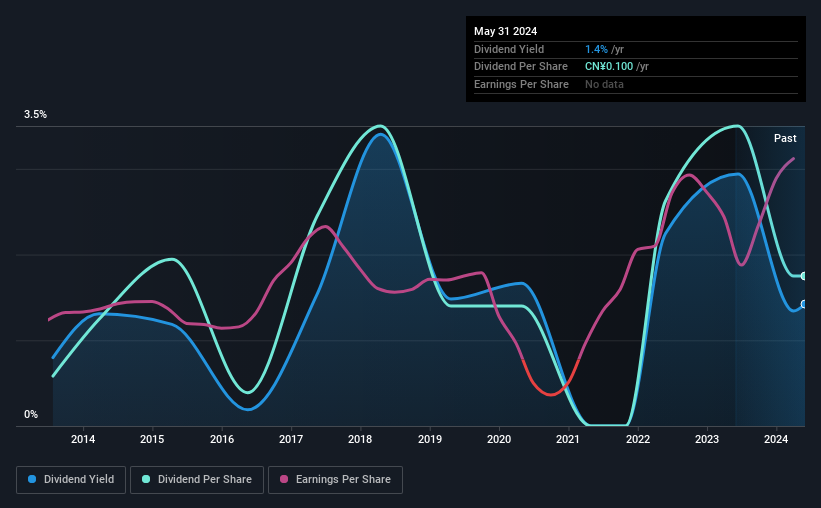The height and width of the screenshot is (508, 821).
Task: Click the Dividend Per Share tooltip row label
Action: pos(521,67)
